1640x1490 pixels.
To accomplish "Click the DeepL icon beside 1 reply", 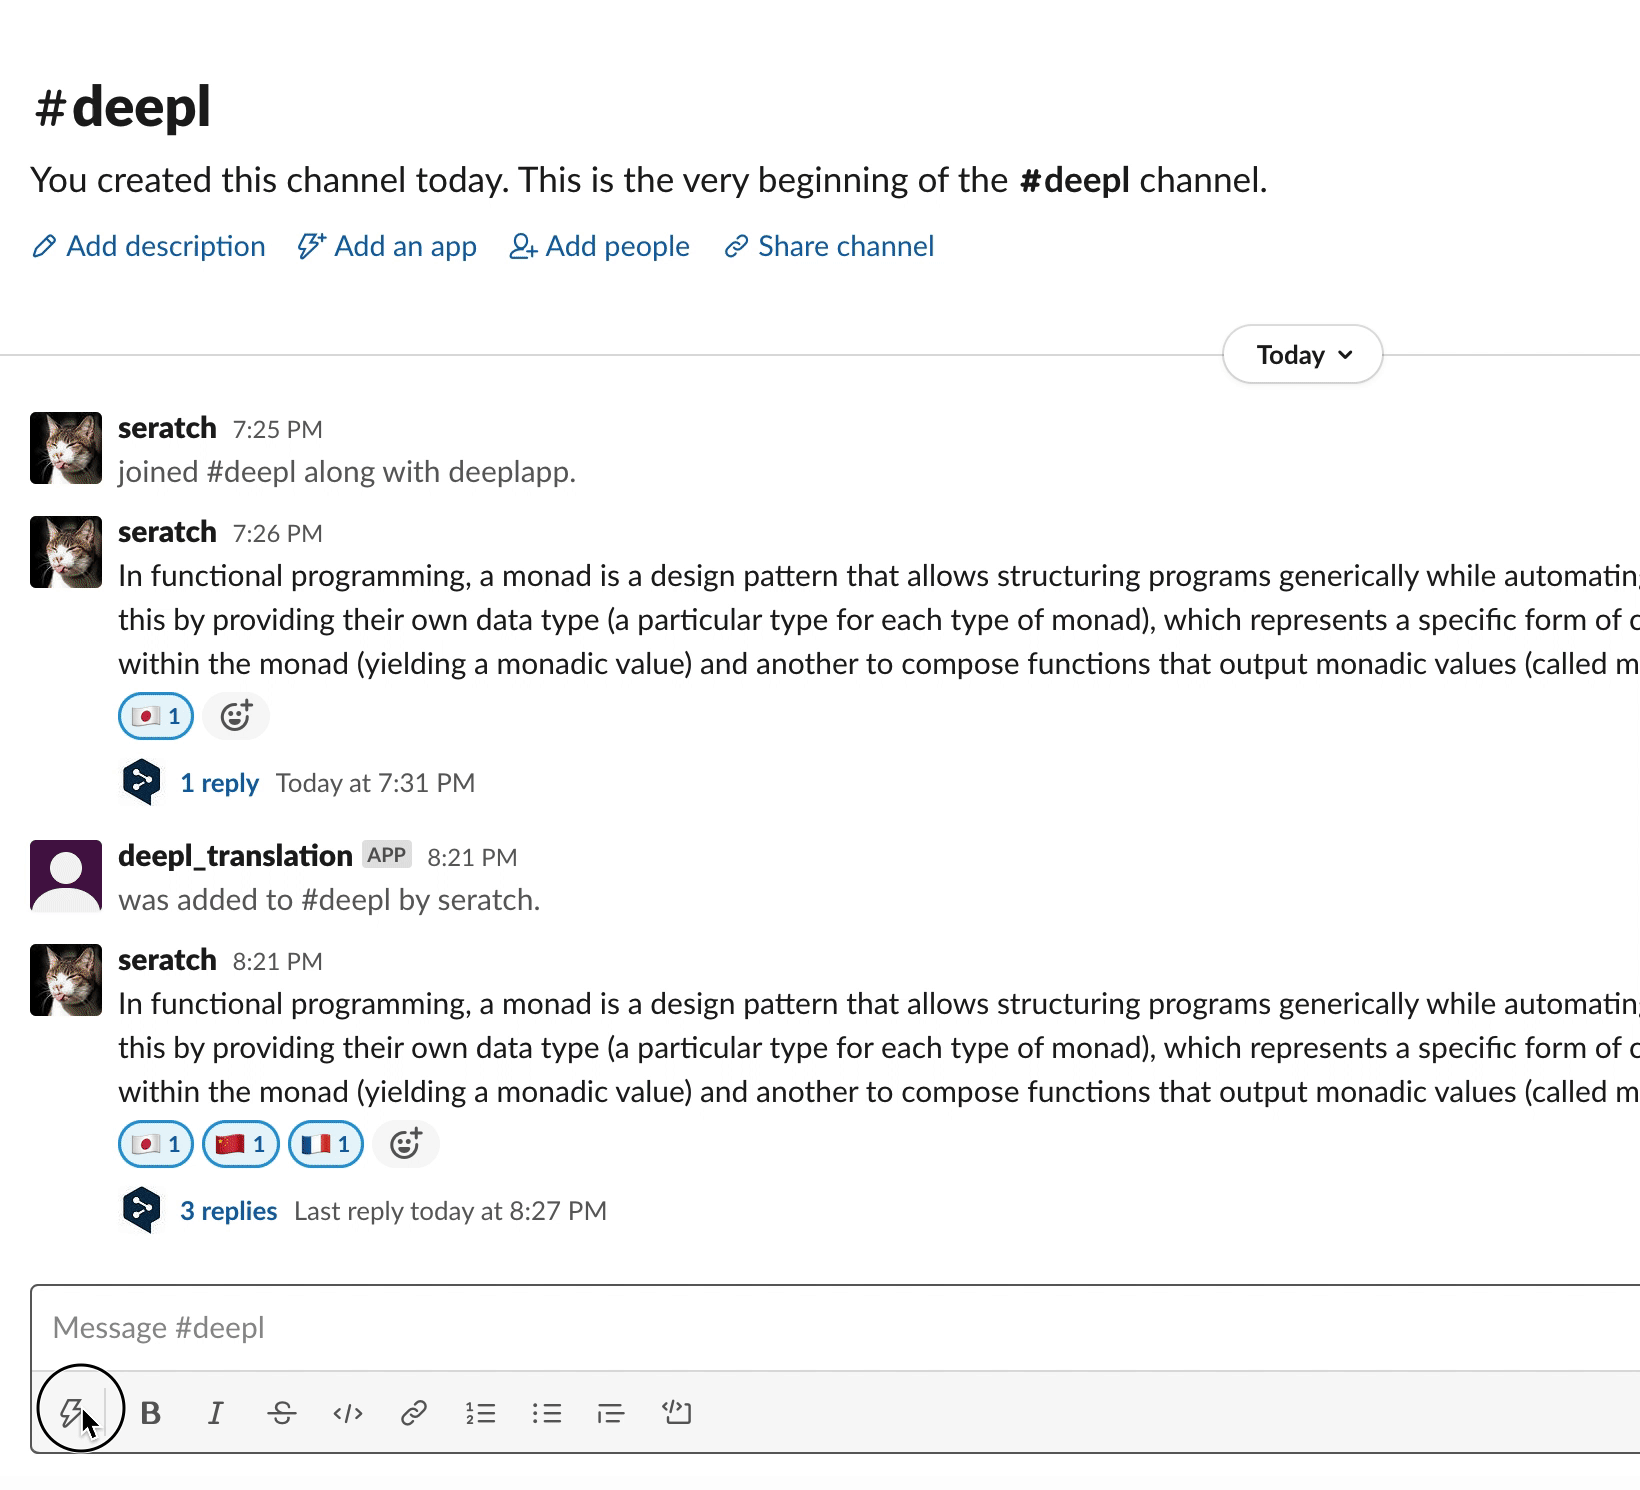I will point(141,782).
